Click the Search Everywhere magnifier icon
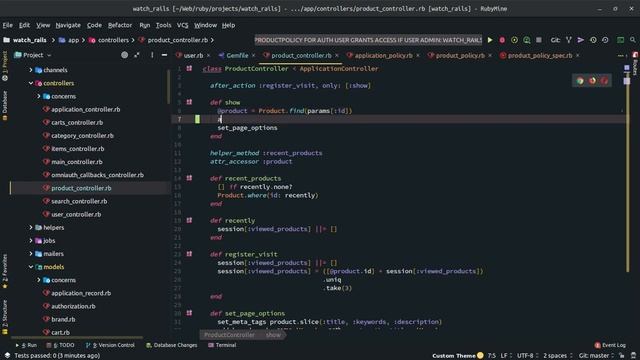The image size is (640, 360). pyautogui.click(x=632, y=40)
